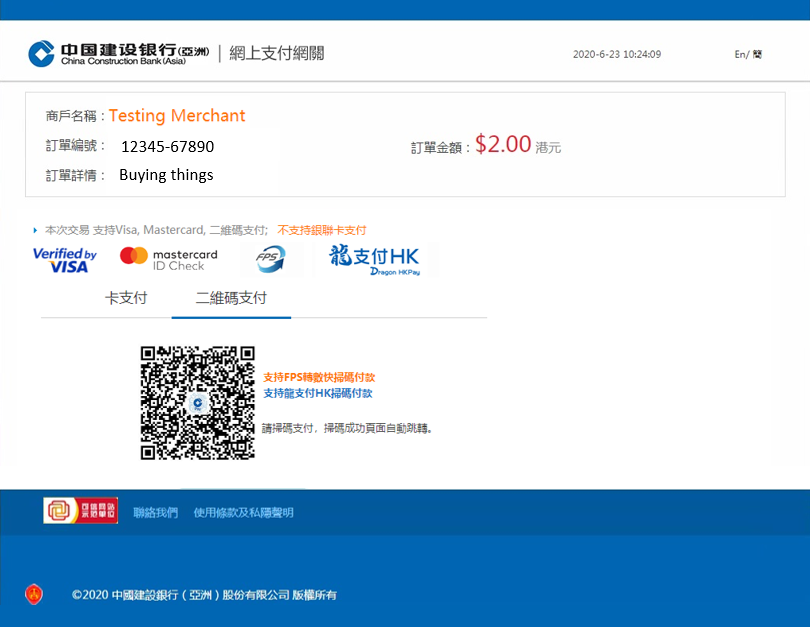Click the 支持FPS轉數快掃碼付款 text

tap(319, 377)
